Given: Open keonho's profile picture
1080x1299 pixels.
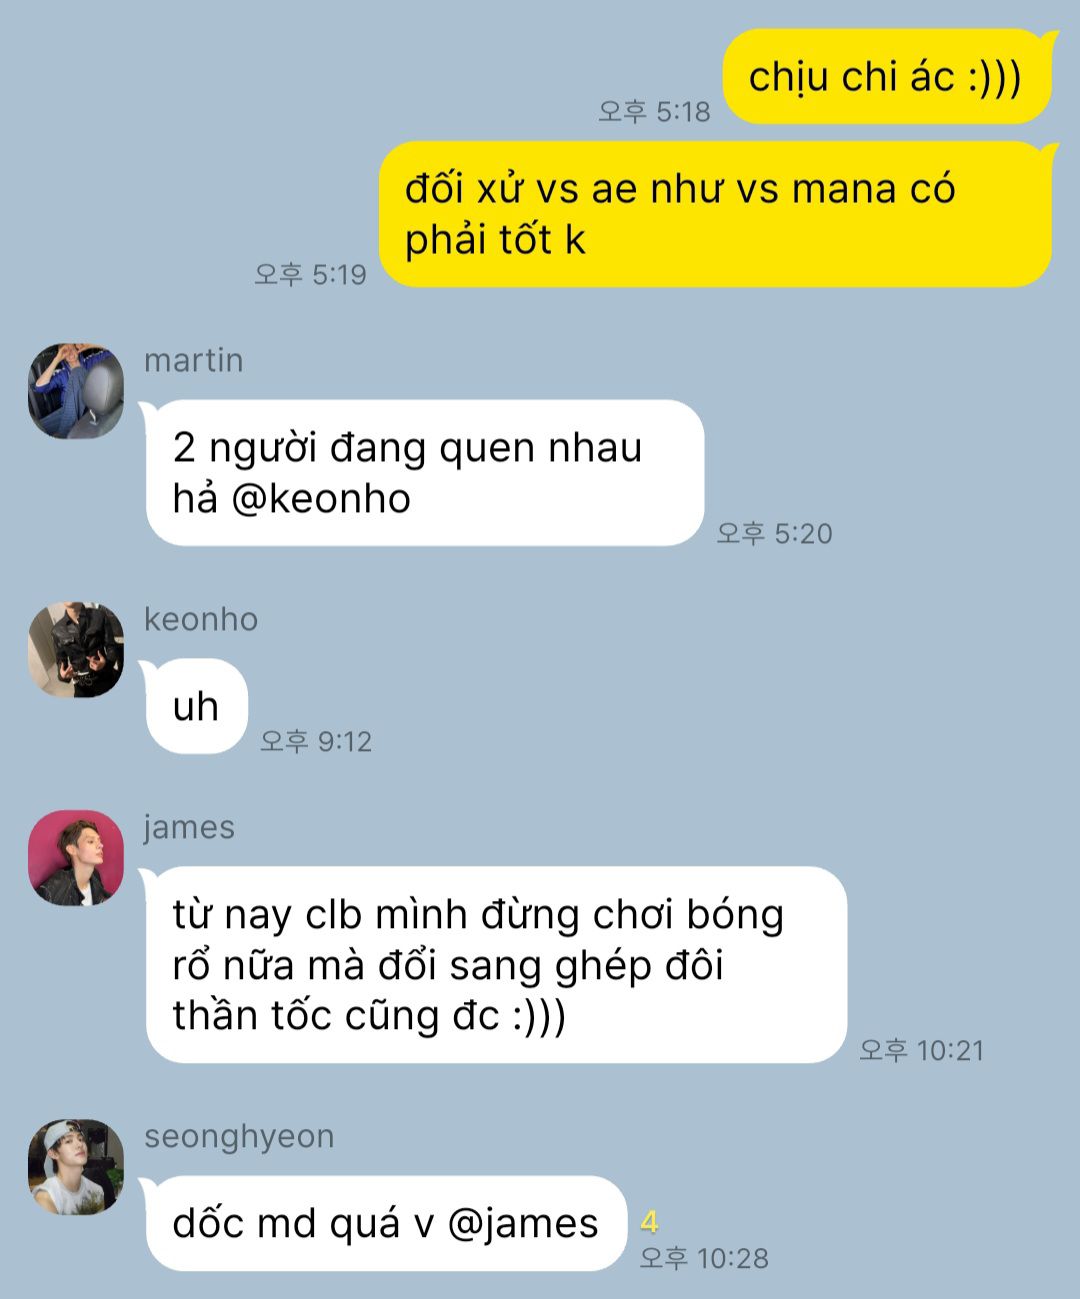Looking at the screenshot, I should tap(76, 650).
